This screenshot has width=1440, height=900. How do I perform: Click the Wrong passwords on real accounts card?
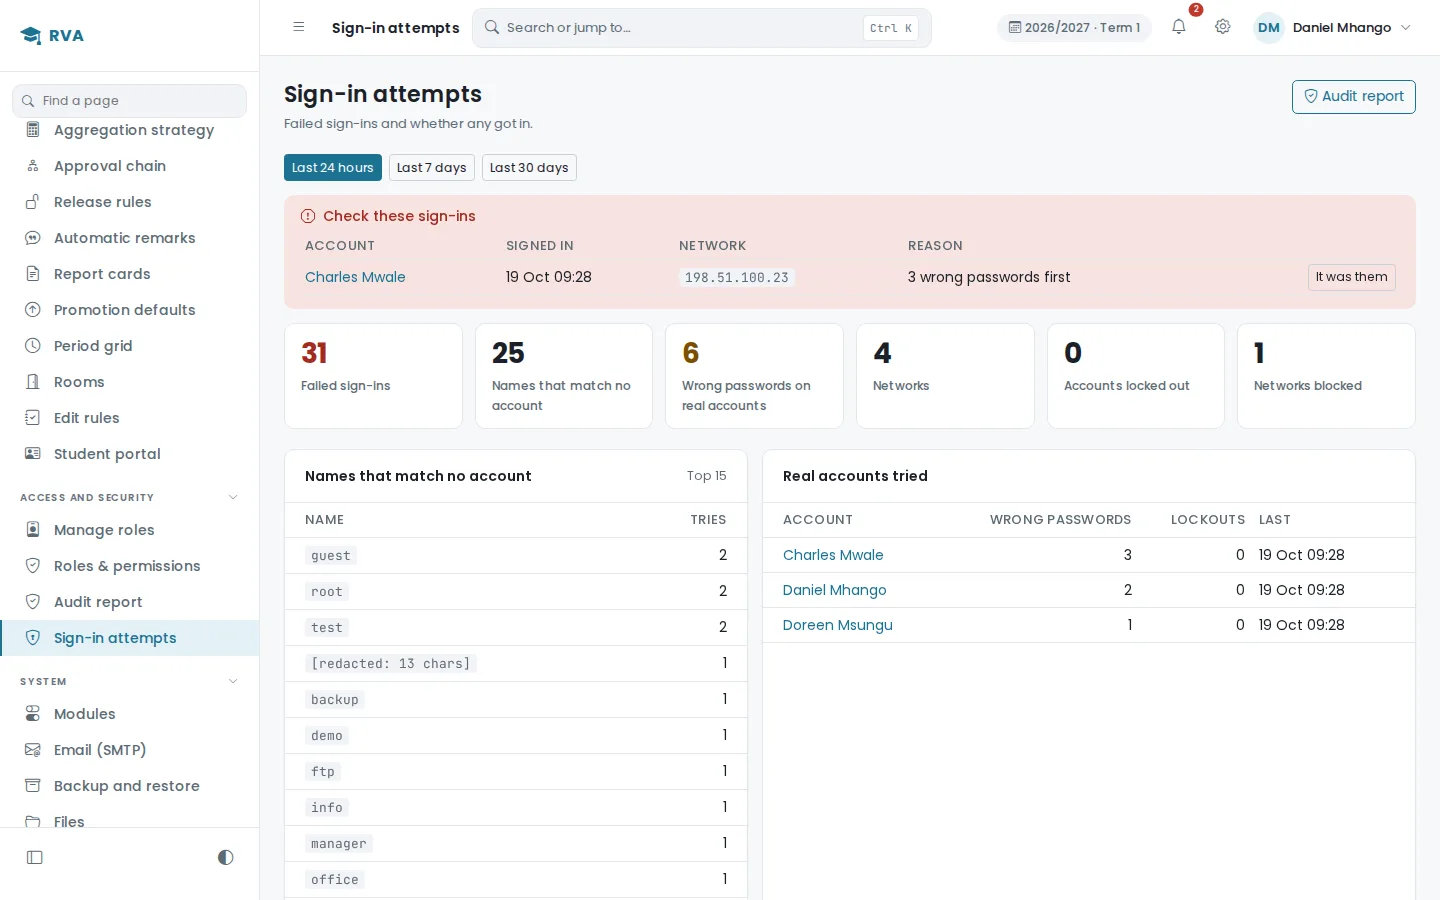pos(754,376)
